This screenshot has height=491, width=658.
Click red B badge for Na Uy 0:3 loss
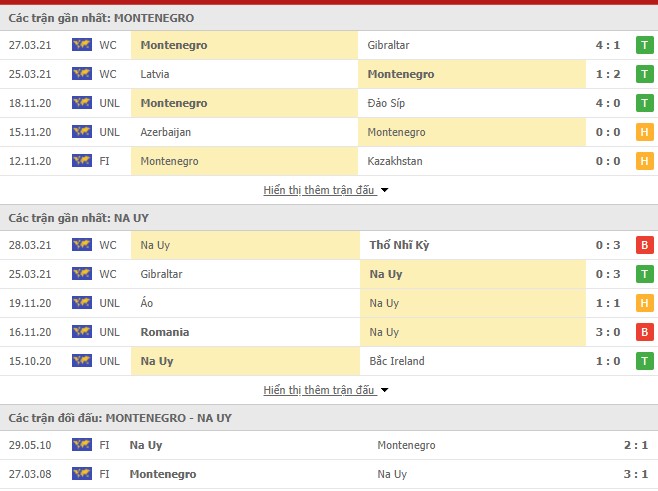point(644,245)
